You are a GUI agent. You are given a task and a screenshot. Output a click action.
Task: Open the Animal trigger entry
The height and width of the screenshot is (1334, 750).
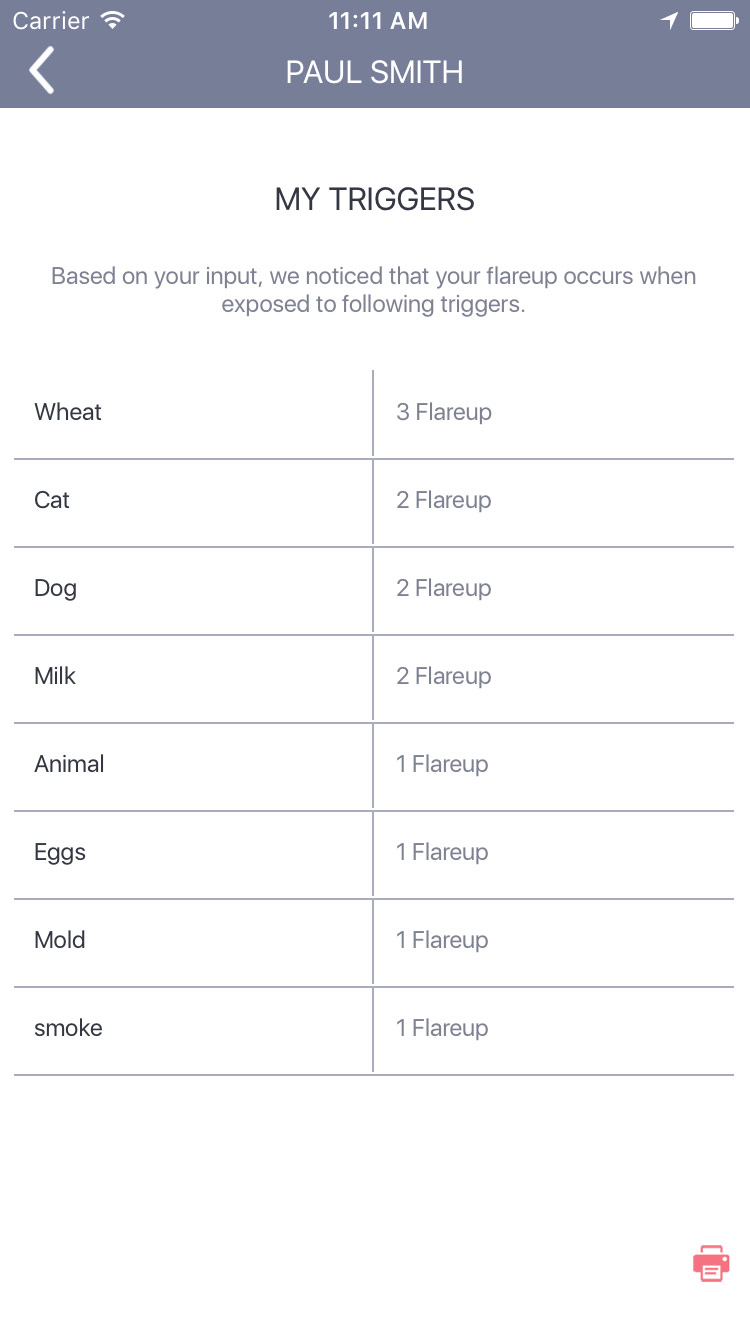click(x=374, y=766)
